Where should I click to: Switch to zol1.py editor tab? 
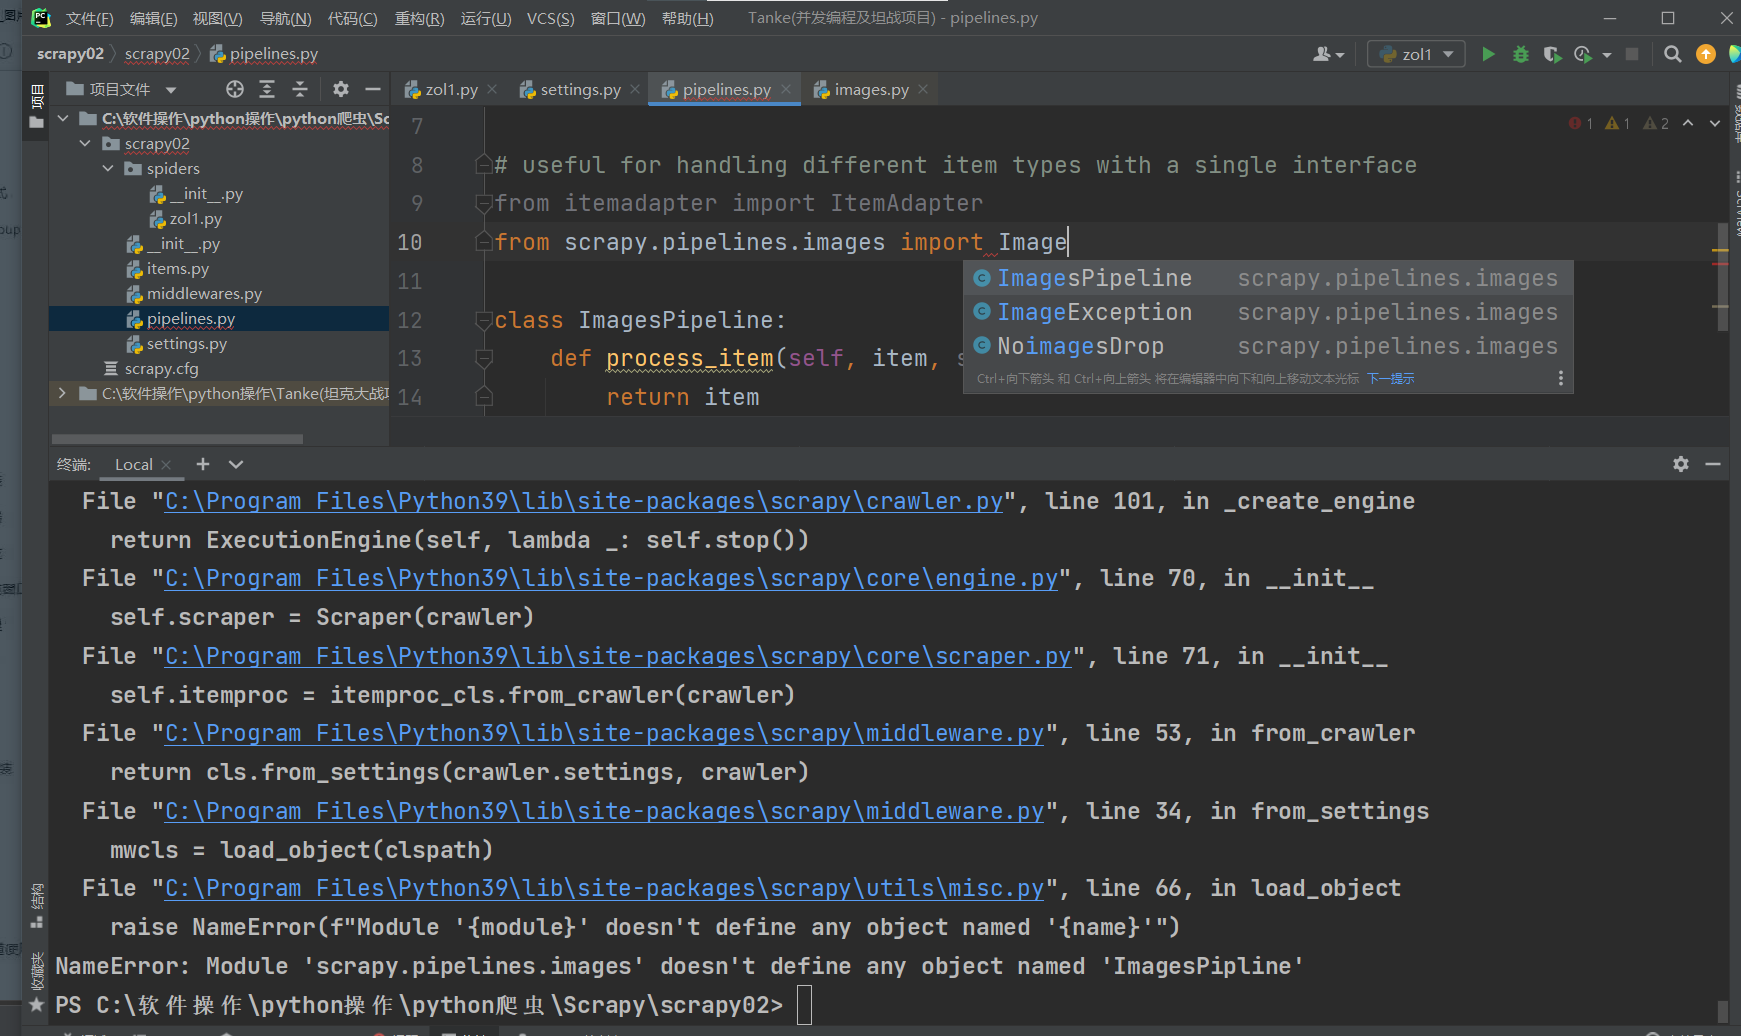(451, 90)
